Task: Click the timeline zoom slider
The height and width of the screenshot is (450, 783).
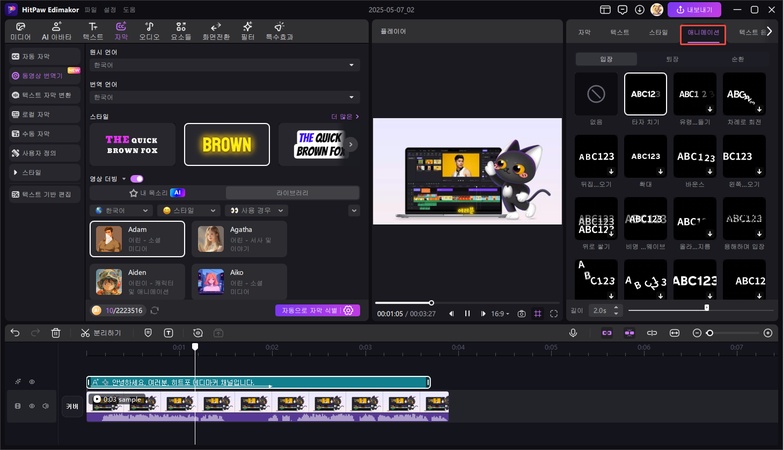Action: tap(733, 333)
